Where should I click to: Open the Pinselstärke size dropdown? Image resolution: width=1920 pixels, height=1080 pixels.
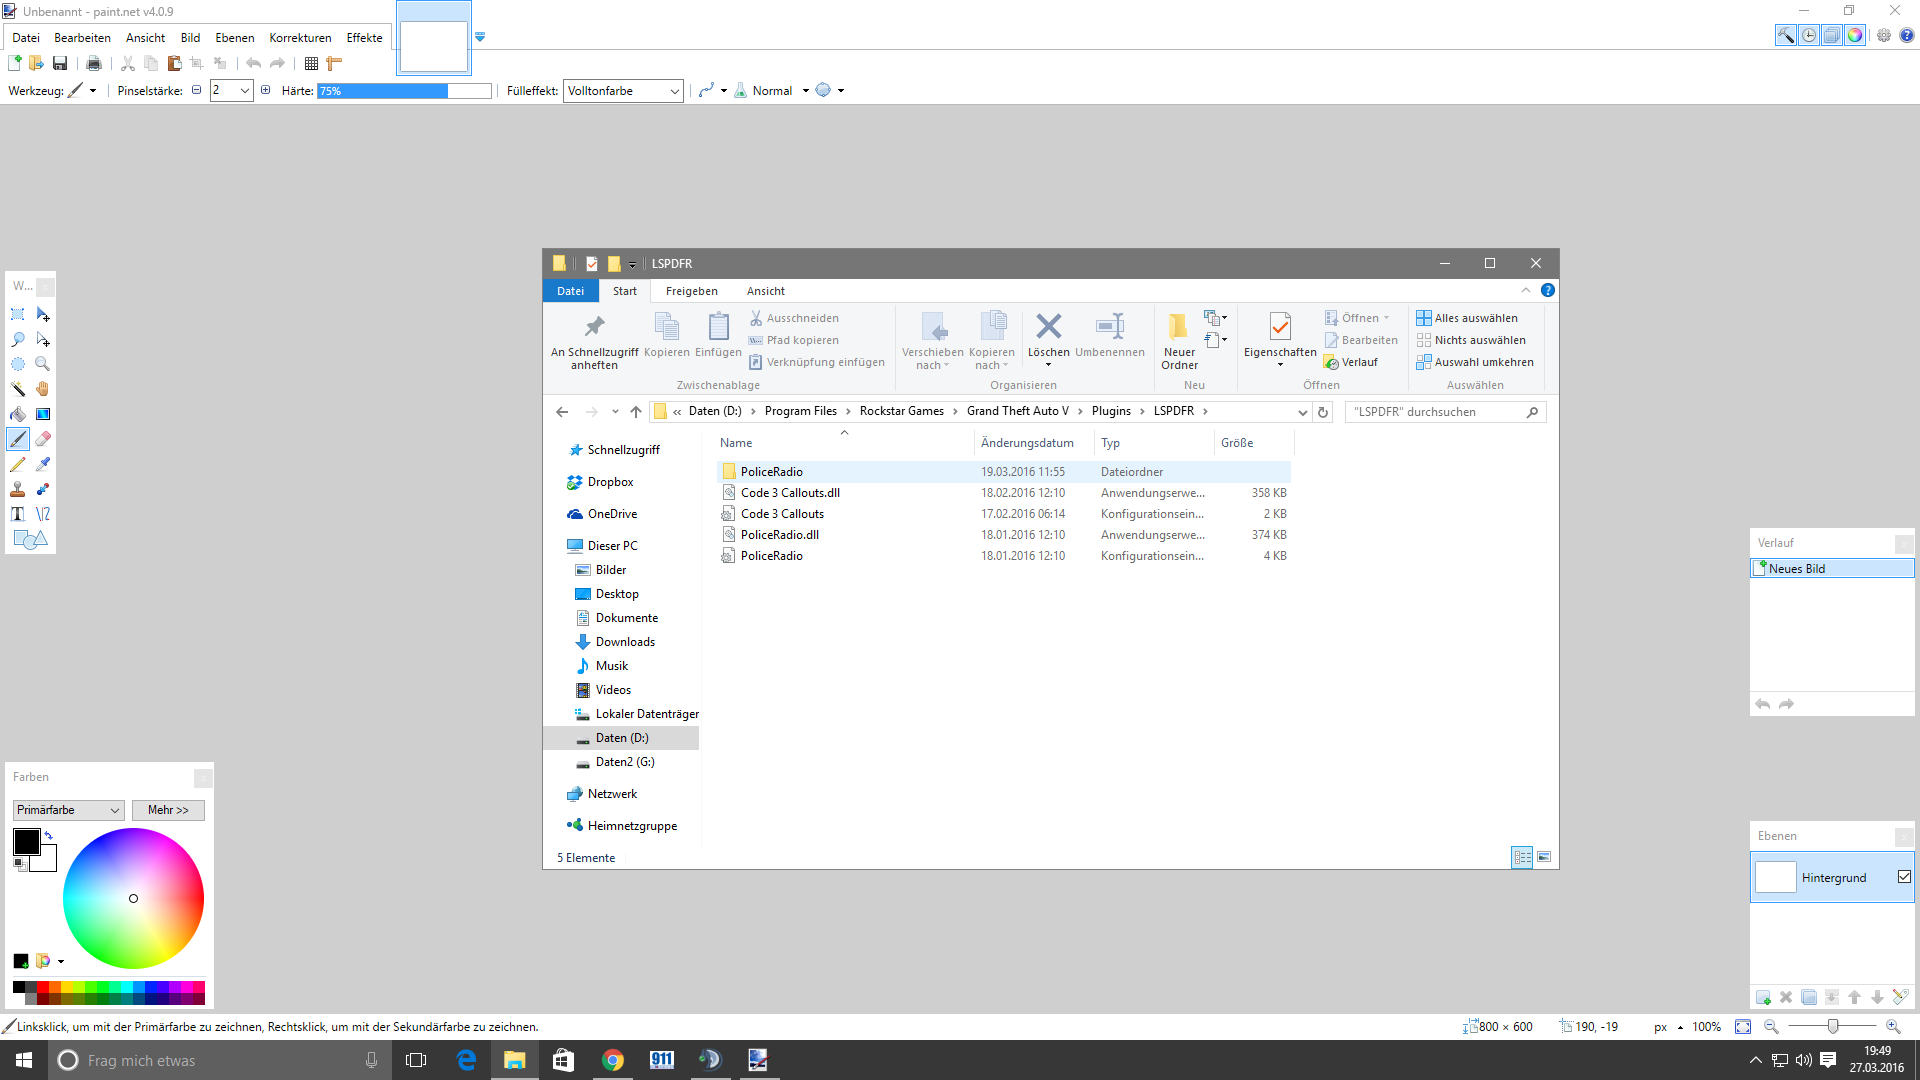(x=244, y=91)
